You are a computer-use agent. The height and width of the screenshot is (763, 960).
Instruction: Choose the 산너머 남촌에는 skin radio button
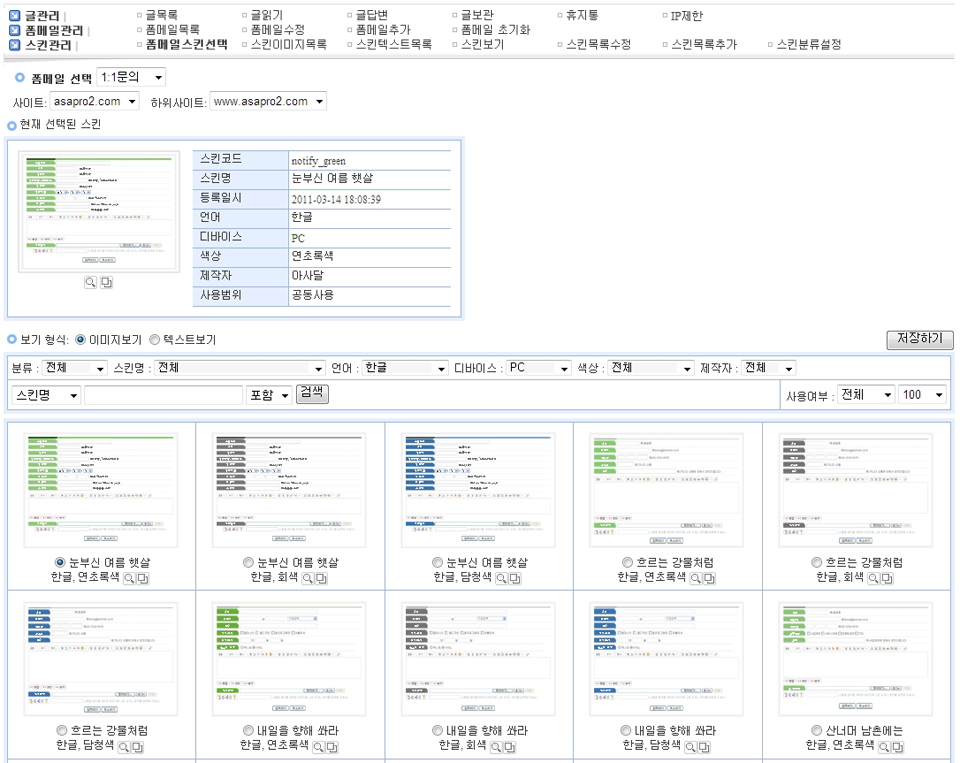click(816, 731)
